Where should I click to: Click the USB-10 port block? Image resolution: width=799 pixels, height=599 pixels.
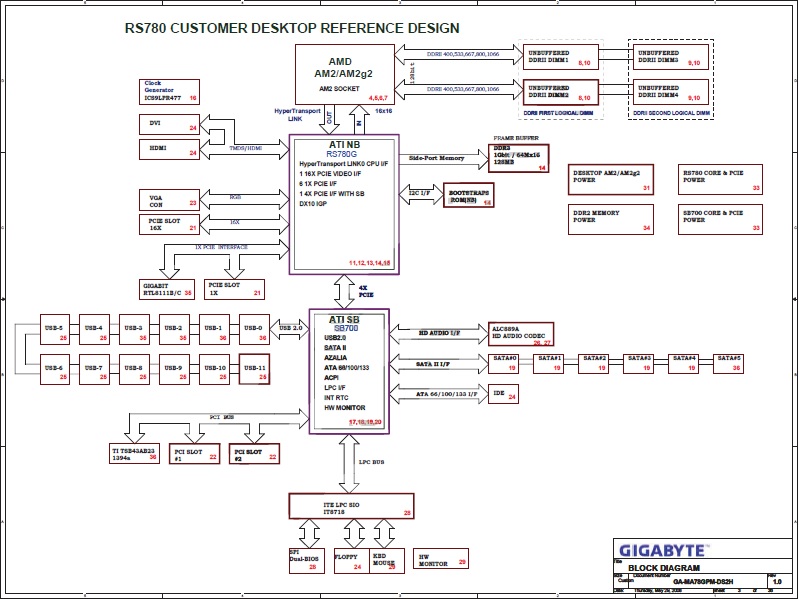(x=215, y=369)
